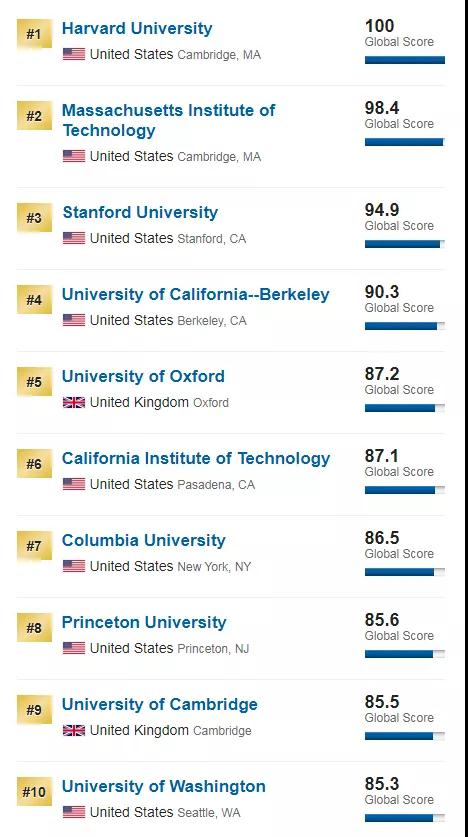Viewport: 468px width, 837px height.
Task: Click the #5 gold rank badge
Action: 34,382
